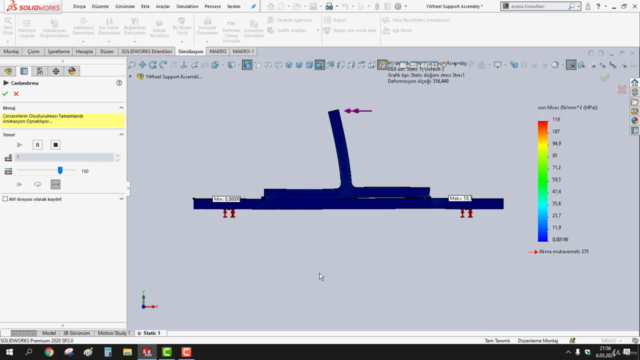Click the greyed Play animation button
Screen dimensions: 640x360
point(20,145)
